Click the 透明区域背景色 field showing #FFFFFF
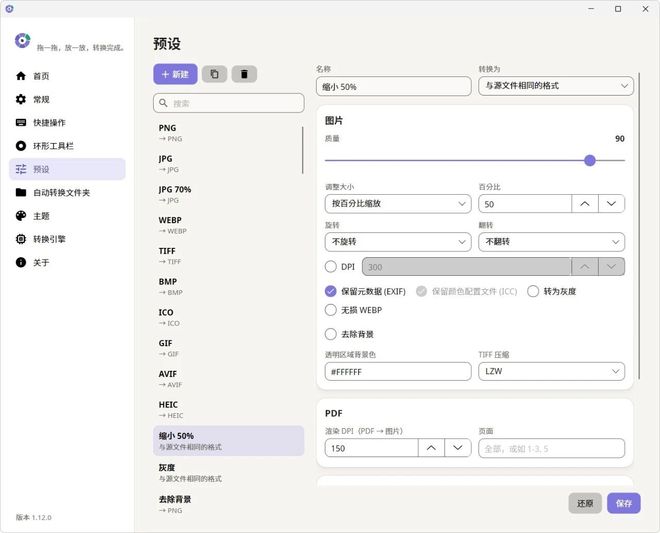This screenshot has width=660, height=533. click(398, 372)
